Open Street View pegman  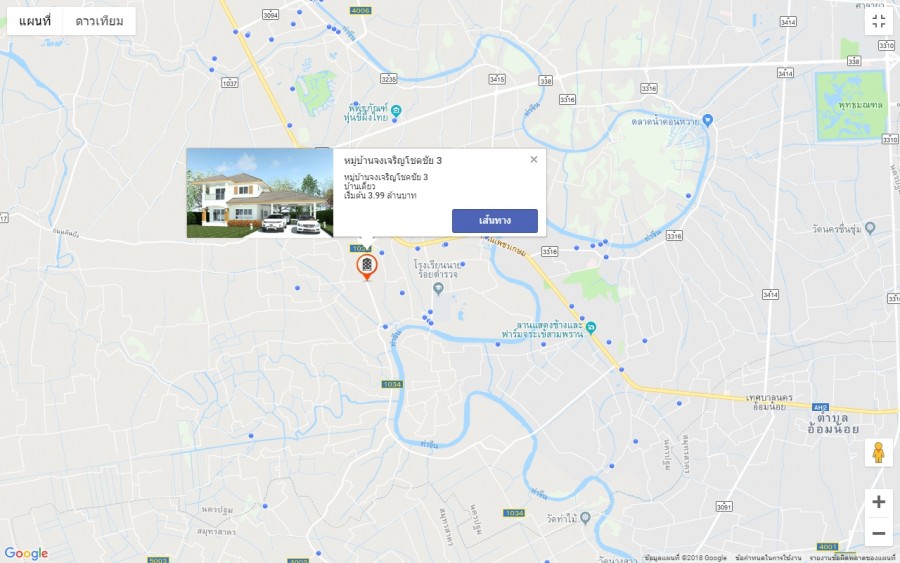[878, 452]
